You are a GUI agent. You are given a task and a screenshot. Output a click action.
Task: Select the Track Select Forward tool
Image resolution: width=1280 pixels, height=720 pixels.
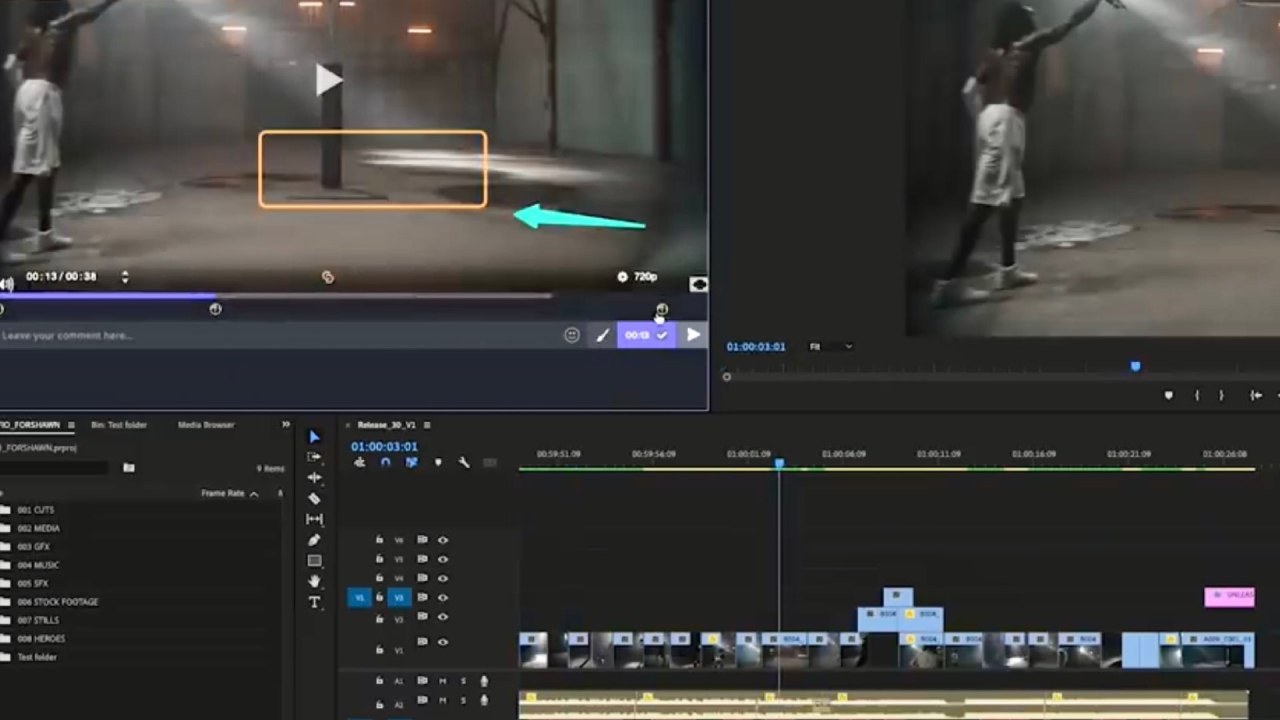(x=314, y=457)
